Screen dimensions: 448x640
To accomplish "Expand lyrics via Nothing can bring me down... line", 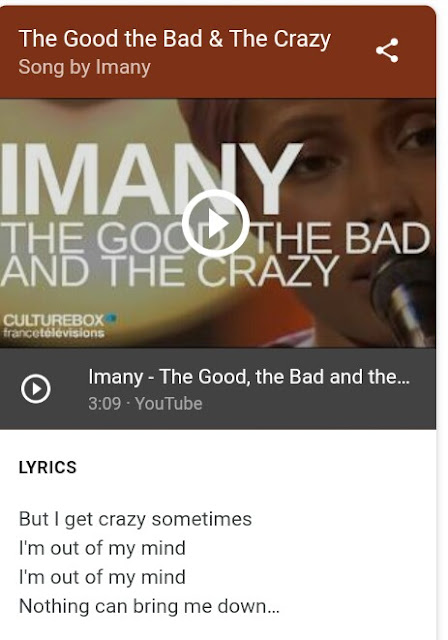I will [x=149, y=606].
